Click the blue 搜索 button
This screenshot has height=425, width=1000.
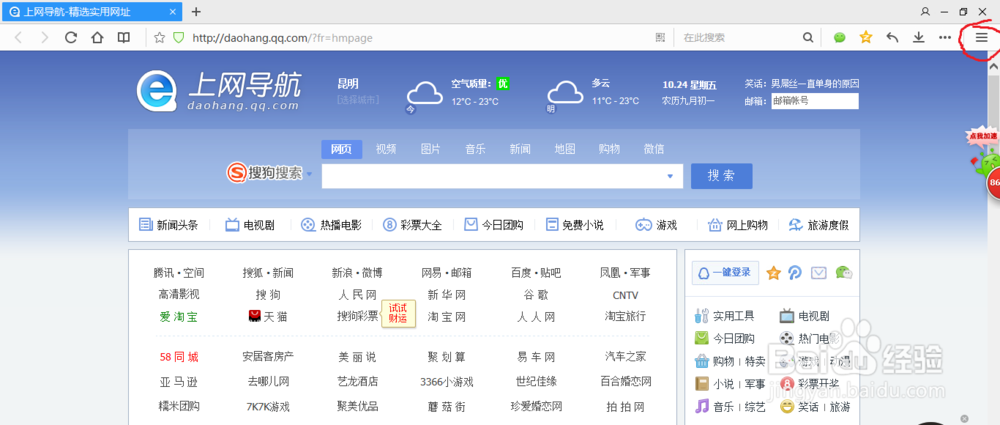721,176
